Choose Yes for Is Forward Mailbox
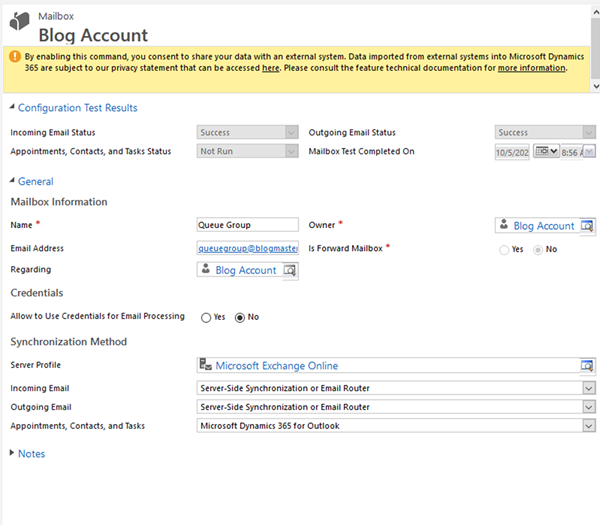Viewport: 600px width, 525px height. 504,249
